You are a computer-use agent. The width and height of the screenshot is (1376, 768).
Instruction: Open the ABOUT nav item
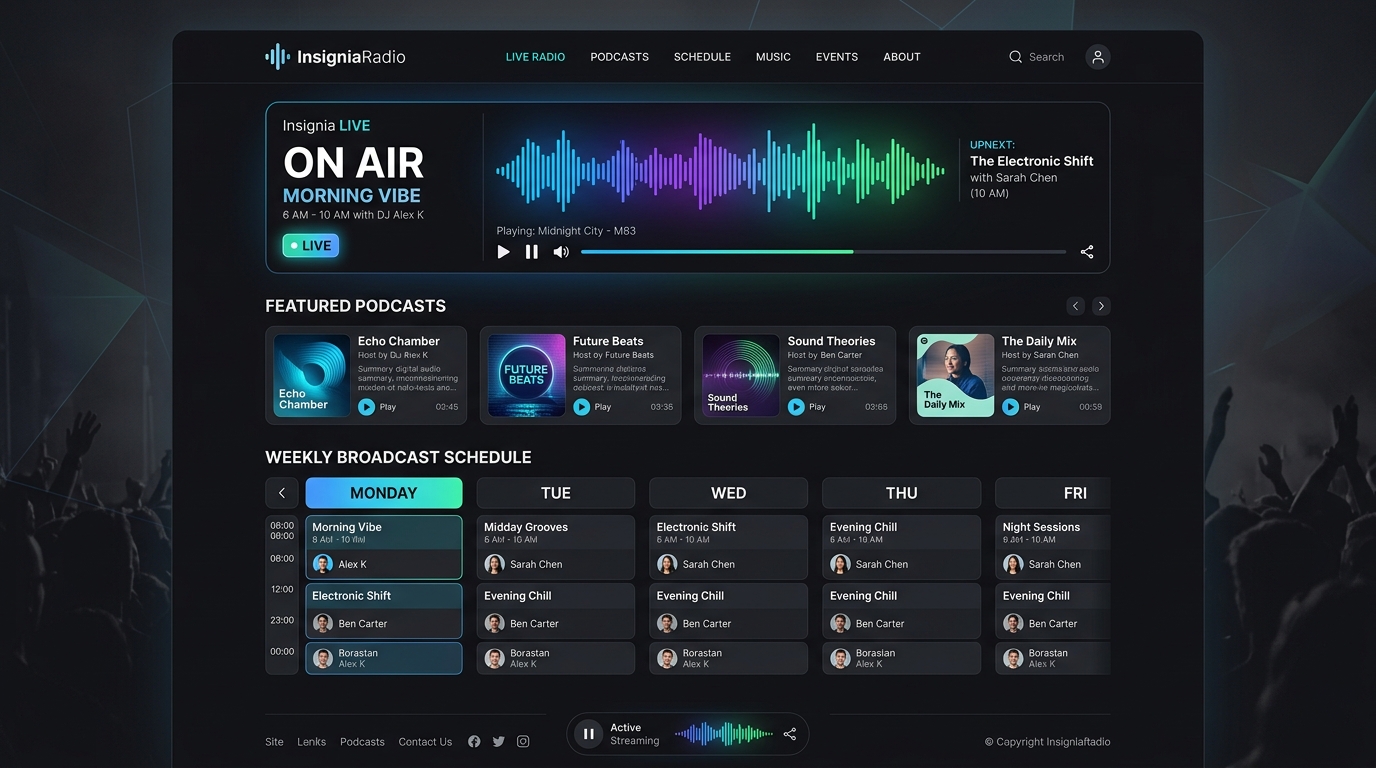(x=902, y=57)
